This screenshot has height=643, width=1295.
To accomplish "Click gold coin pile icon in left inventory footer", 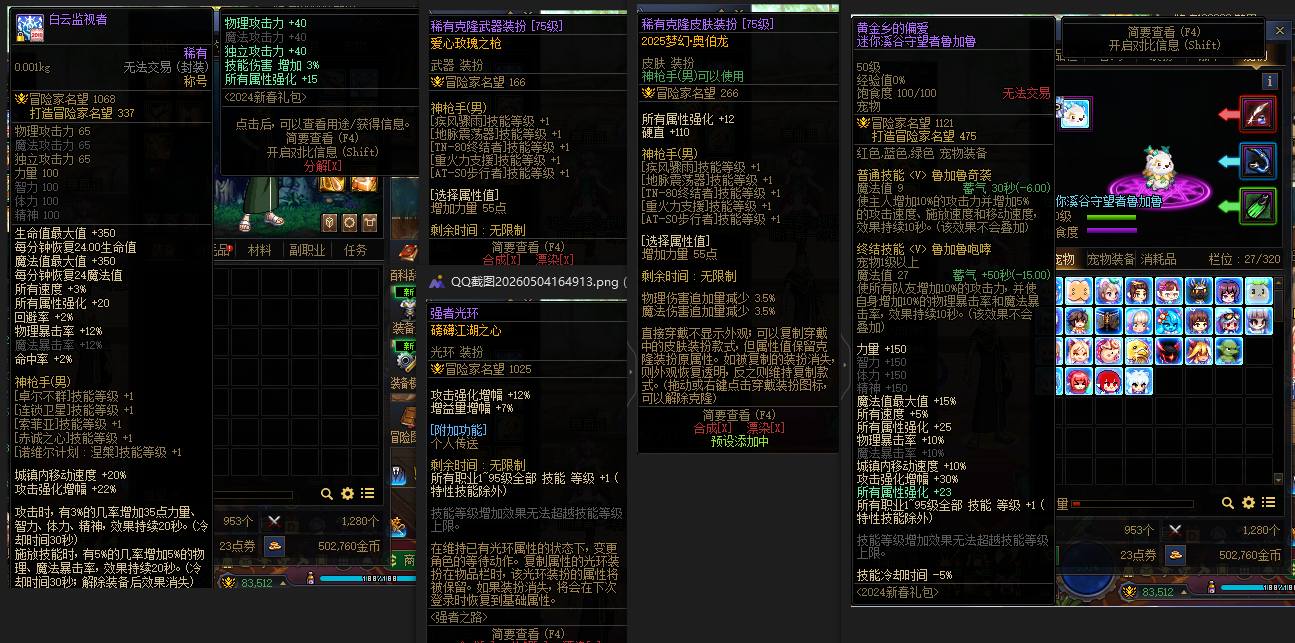I will 274,546.
